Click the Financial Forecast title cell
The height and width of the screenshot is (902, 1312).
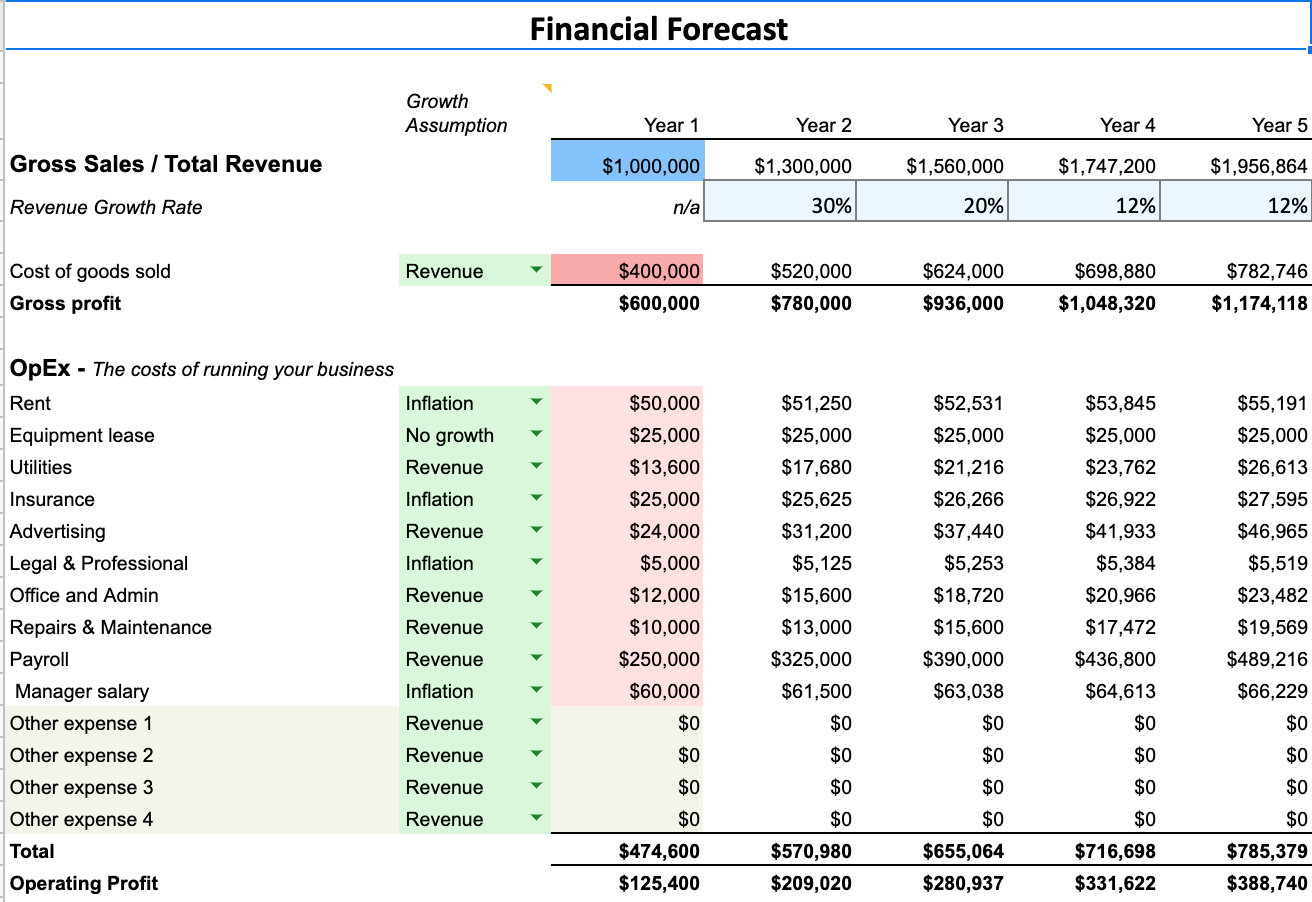click(658, 28)
